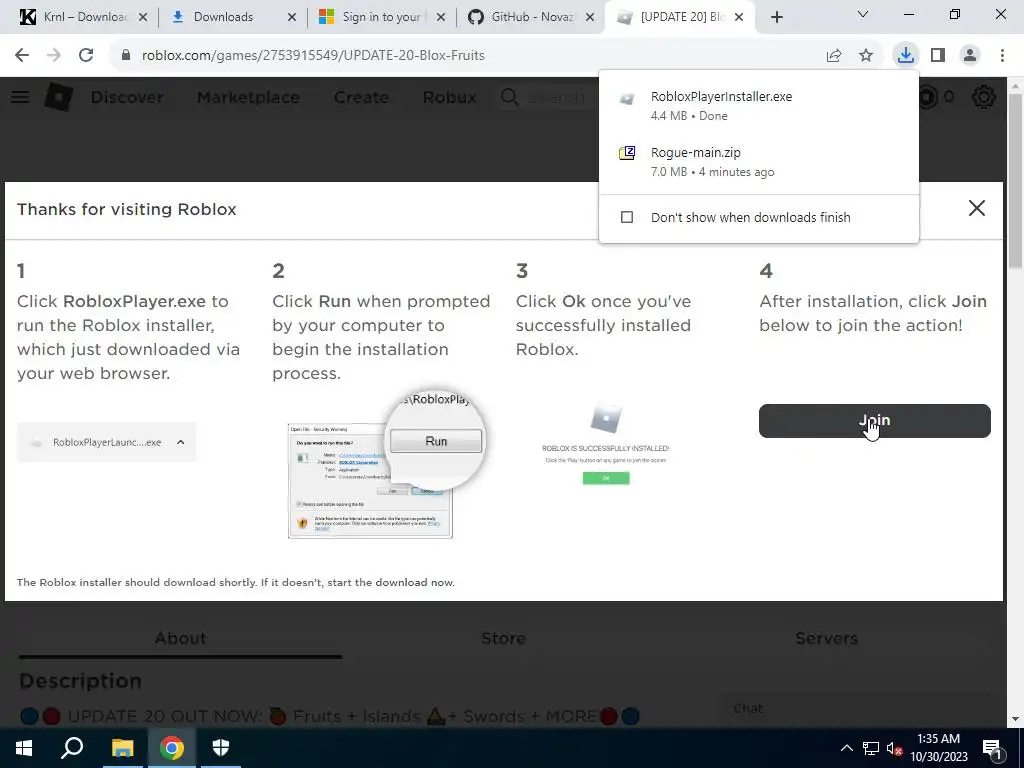Close the UPDATE 20 Blox Fruits tab
Image resolution: width=1024 pixels, height=768 pixels.
(x=739, y=17)
